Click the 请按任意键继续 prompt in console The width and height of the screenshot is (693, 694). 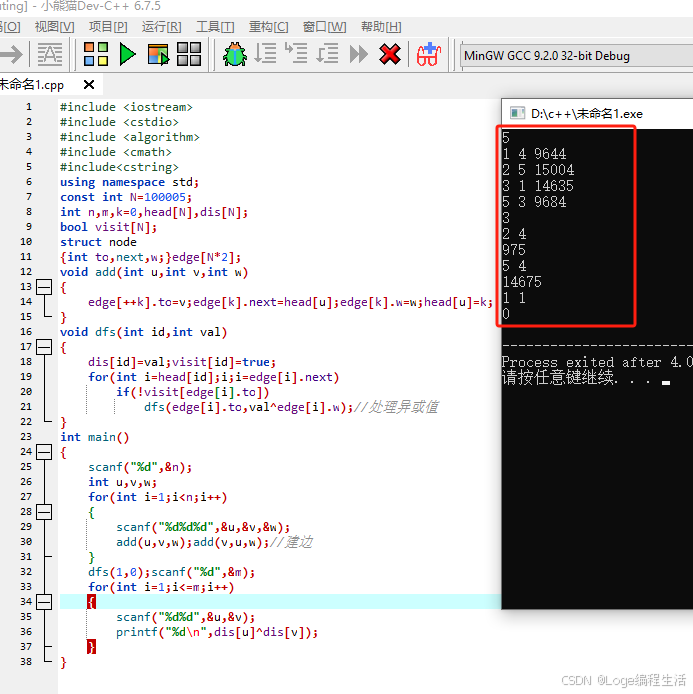point(578,378)
